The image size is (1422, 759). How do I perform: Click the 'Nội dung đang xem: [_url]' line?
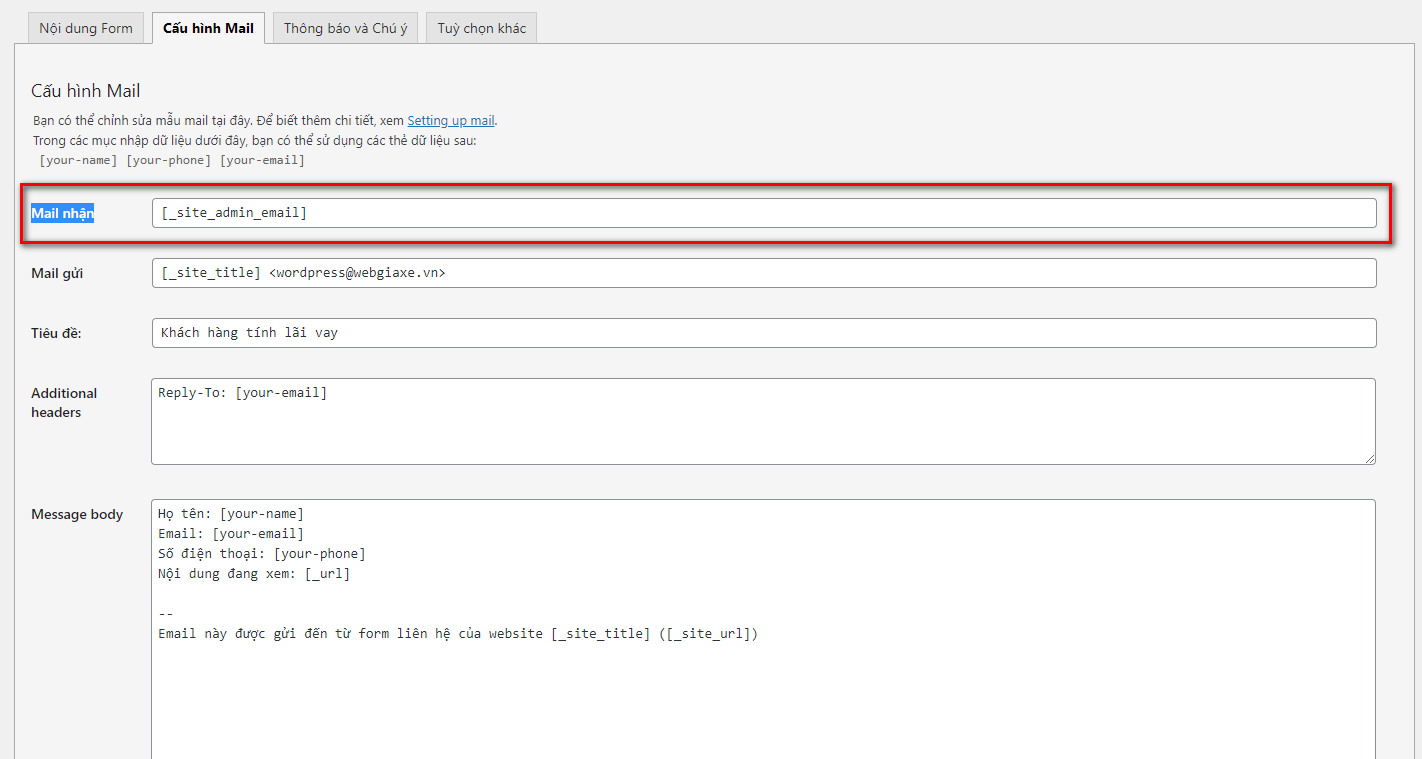pyautogui.click(x=254, y=574)
